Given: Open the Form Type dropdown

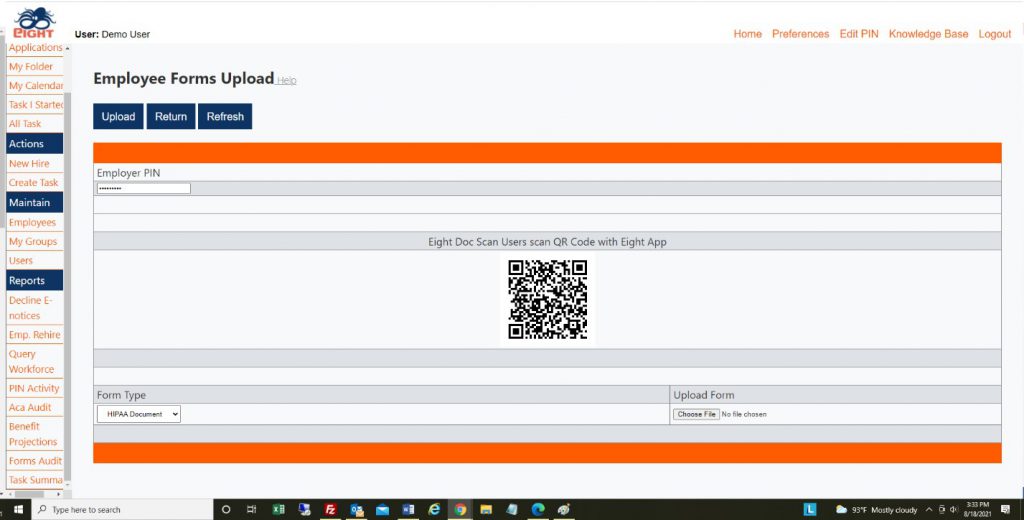Looking at the screenshot, I should tap(138, 414).
